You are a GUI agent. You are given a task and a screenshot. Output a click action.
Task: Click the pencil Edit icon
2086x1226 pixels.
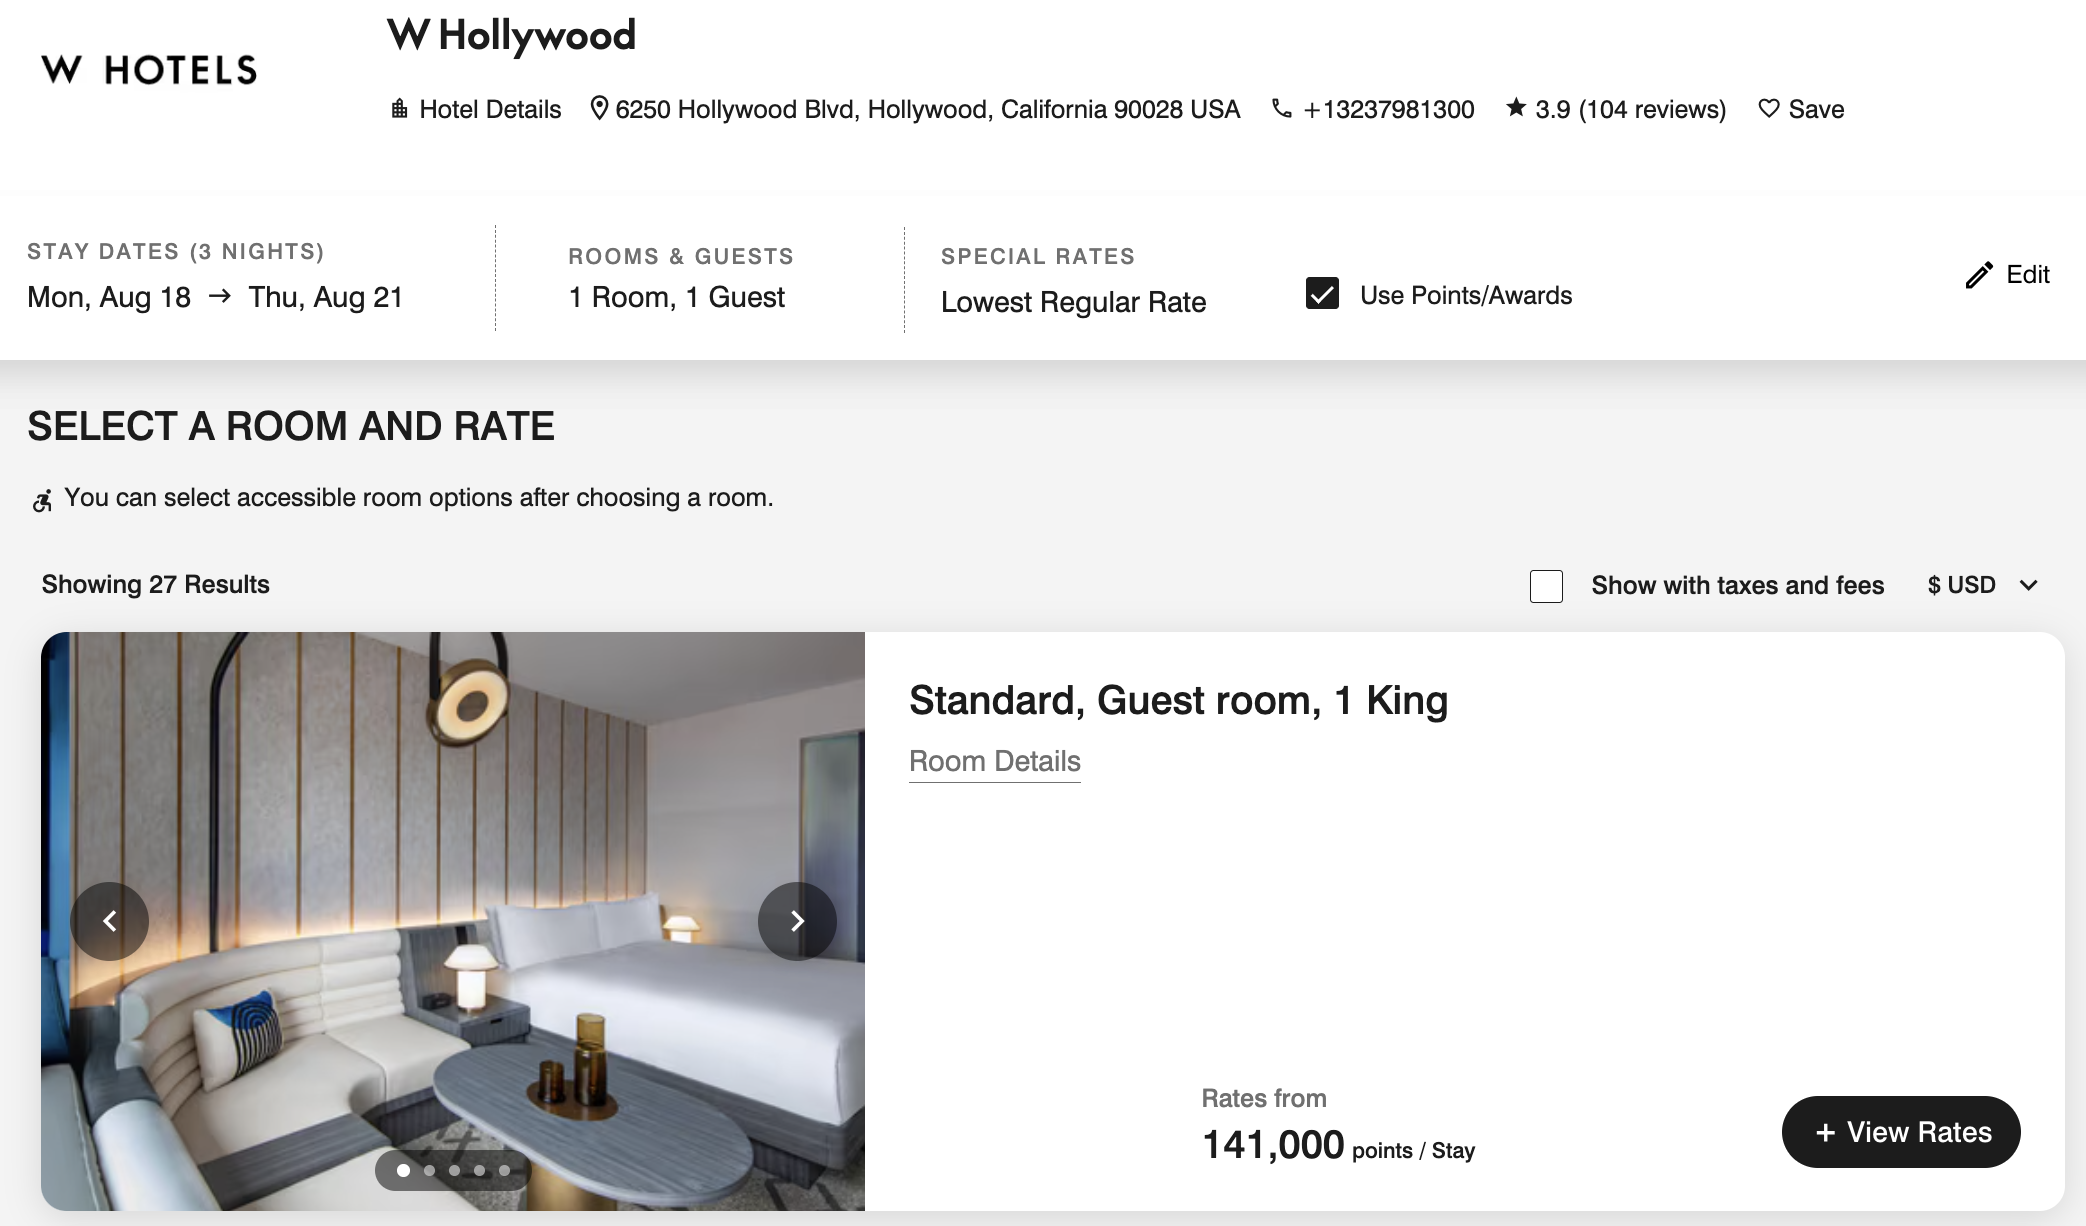(1978, 275)
